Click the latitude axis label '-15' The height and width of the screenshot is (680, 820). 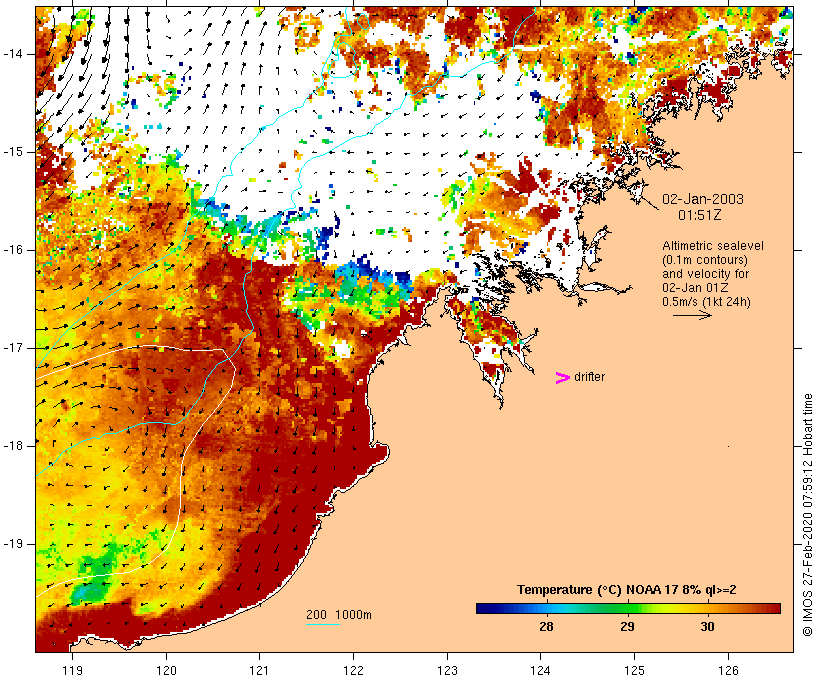(x=12, y=152)
